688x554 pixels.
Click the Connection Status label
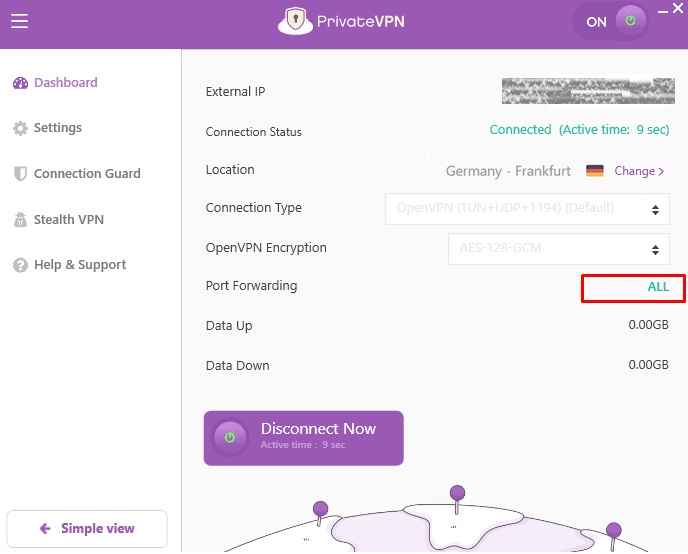(x=254, y=132)
